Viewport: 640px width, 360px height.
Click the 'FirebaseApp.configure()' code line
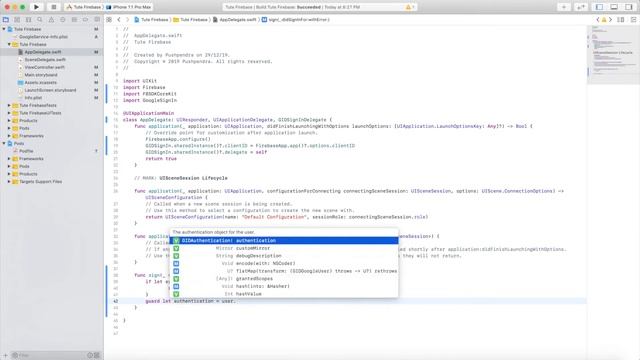click(x=178, y=139)
